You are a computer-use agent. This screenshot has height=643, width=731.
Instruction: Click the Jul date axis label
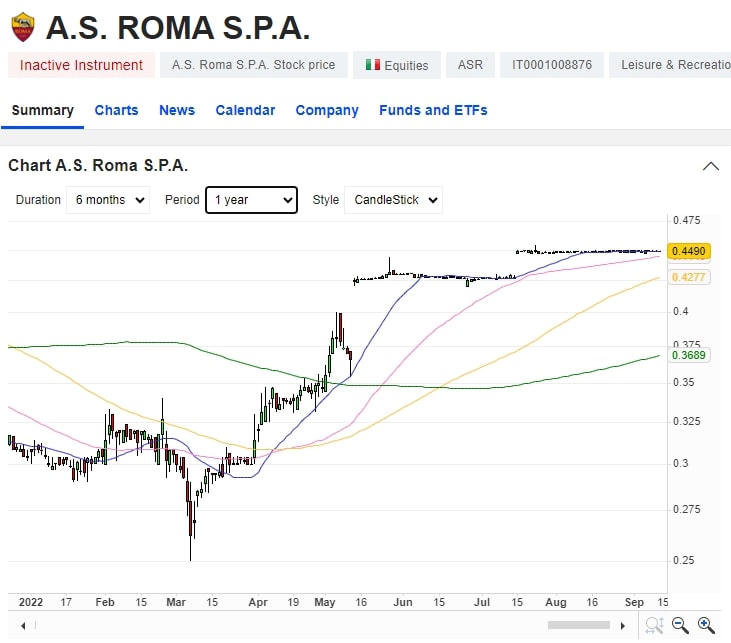(x=482, y=602)
